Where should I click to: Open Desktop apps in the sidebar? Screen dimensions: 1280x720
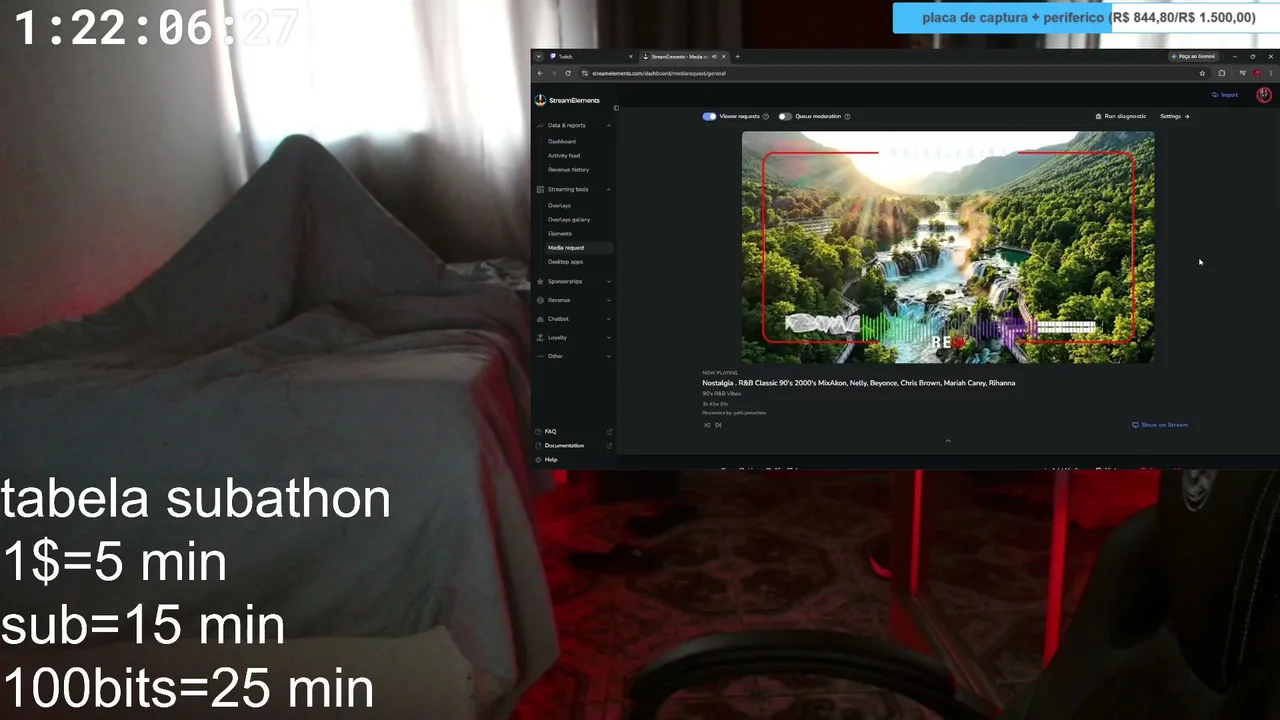click(565, 261)
